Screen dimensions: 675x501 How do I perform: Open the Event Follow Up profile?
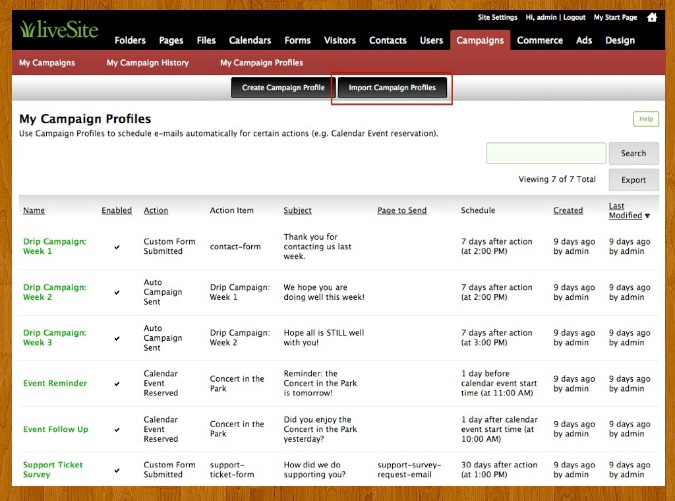coord(56,429)
